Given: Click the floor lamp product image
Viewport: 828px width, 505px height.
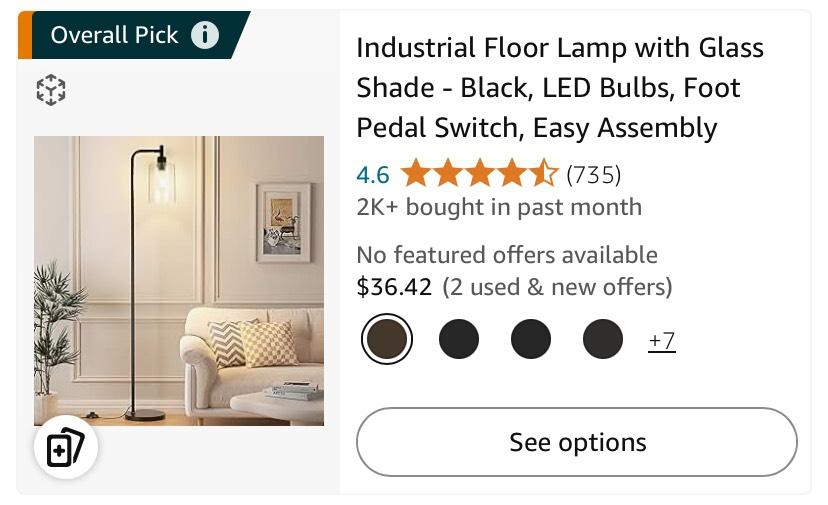Looking at the screenshot, I should 179,281.
